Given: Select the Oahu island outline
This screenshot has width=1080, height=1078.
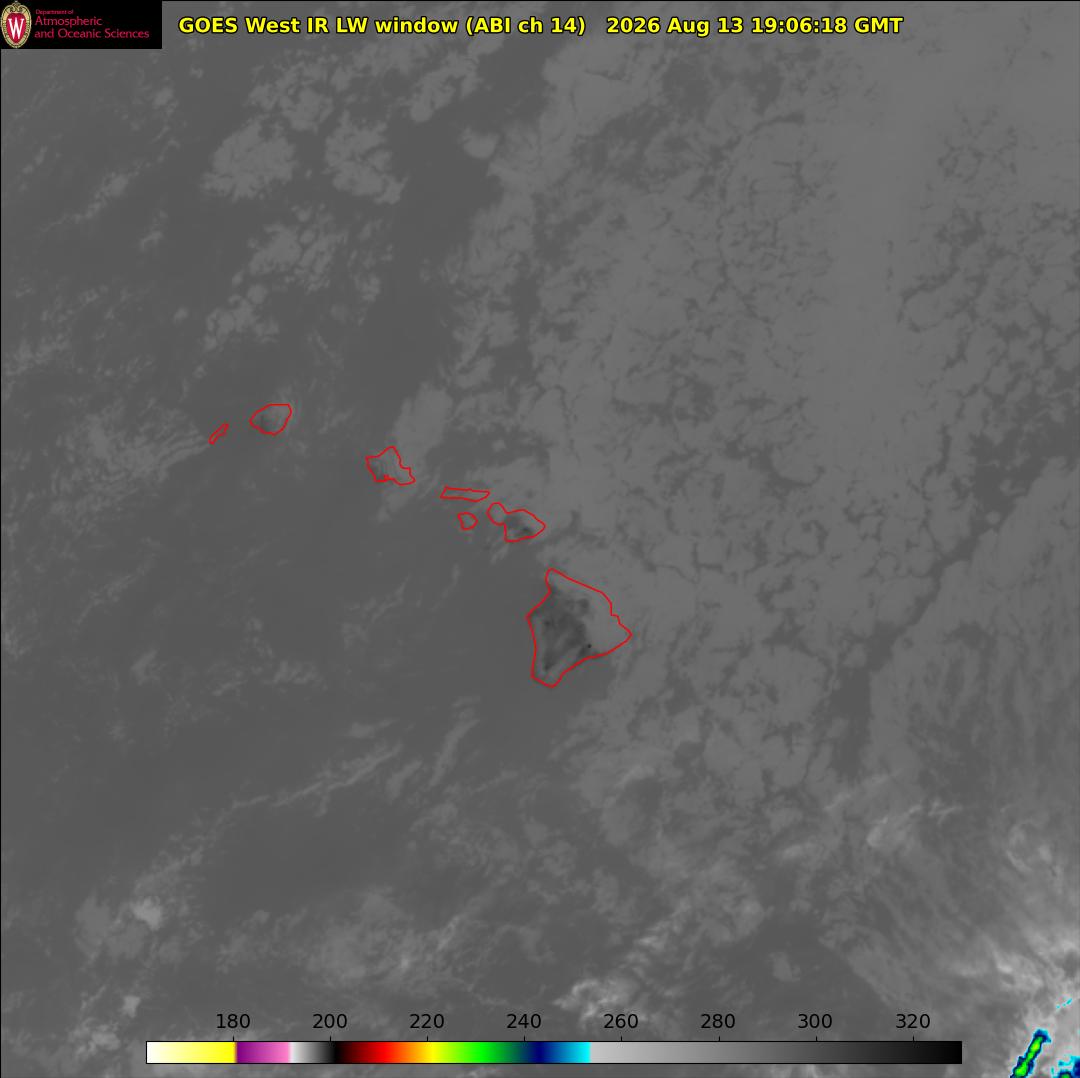Looking at the screenshot, I should coord(390,465).
